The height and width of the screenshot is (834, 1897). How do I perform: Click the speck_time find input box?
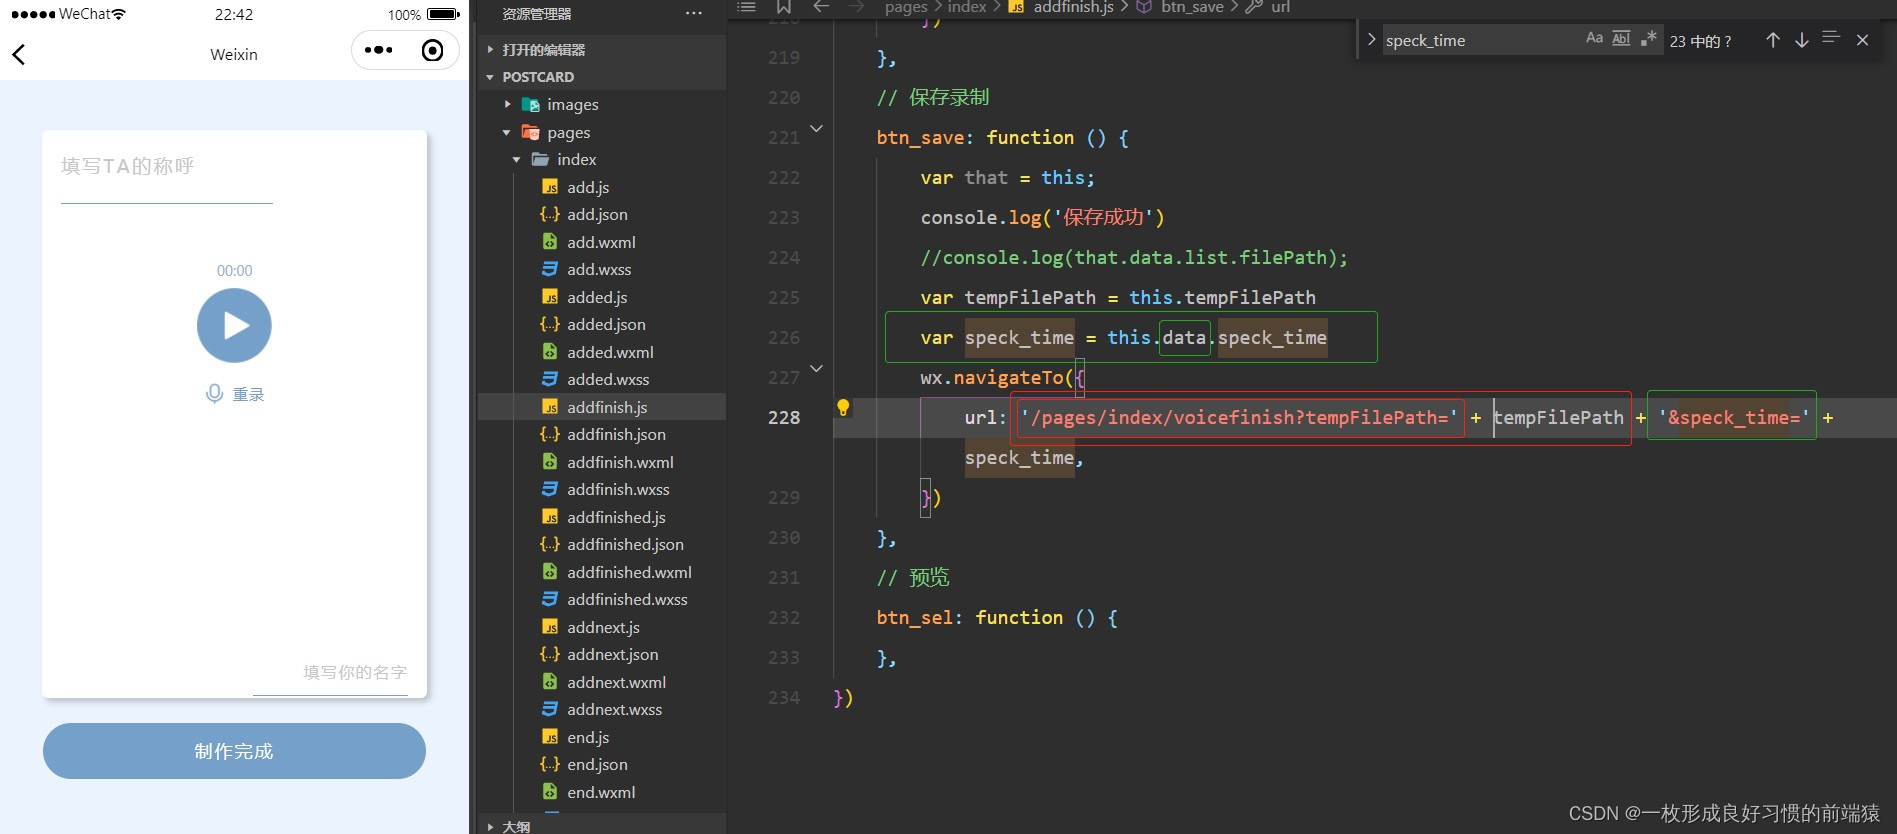point(1480,40)
